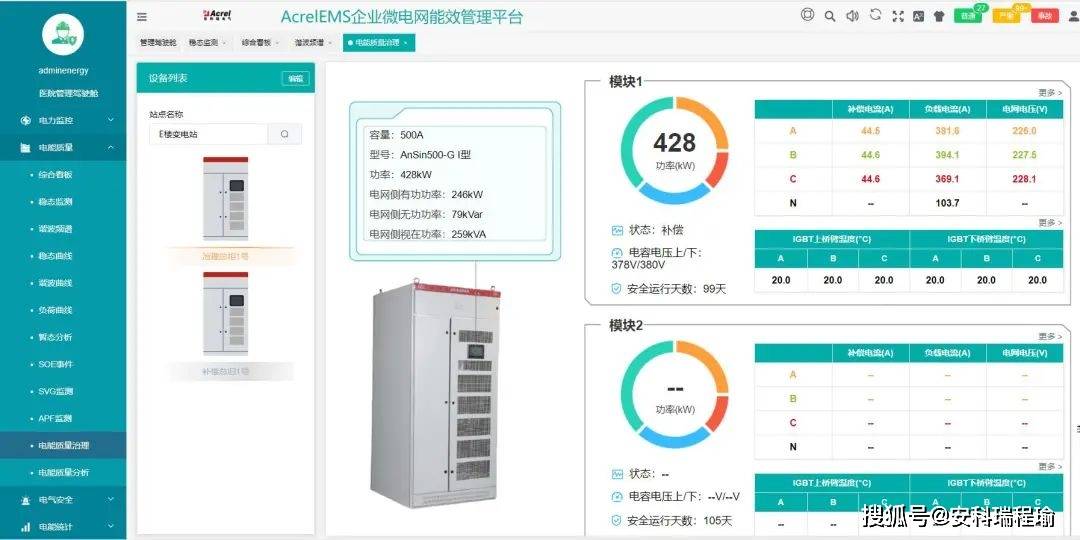1080x540 pixels.
Task: Switch to the 管理驾驶舱 tab
Action: click(x=158, y=43)
